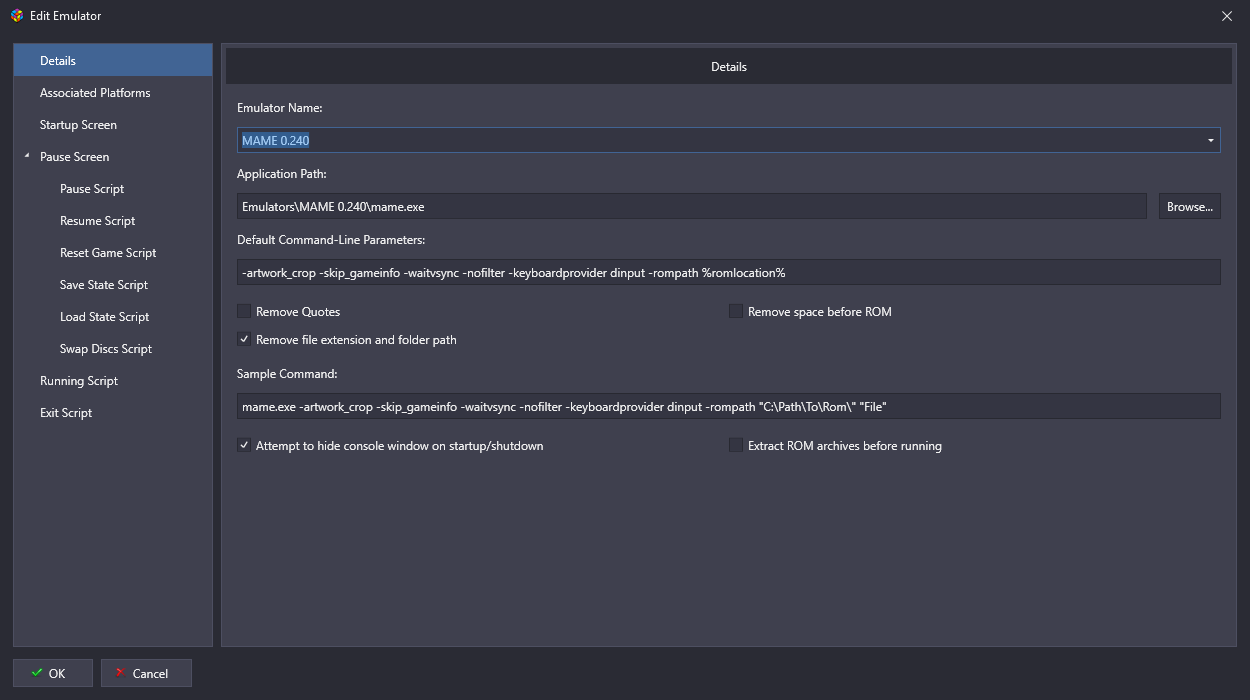Click Default Command-Line Parameters field

pos(729,272)
